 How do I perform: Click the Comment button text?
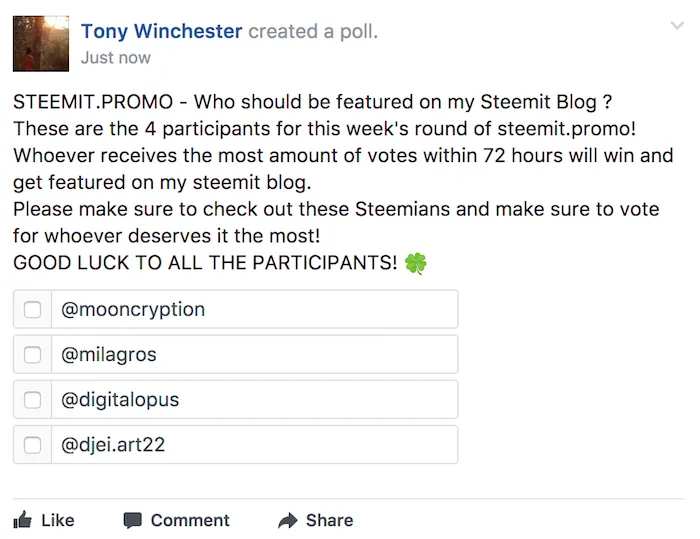click(190, 520)
